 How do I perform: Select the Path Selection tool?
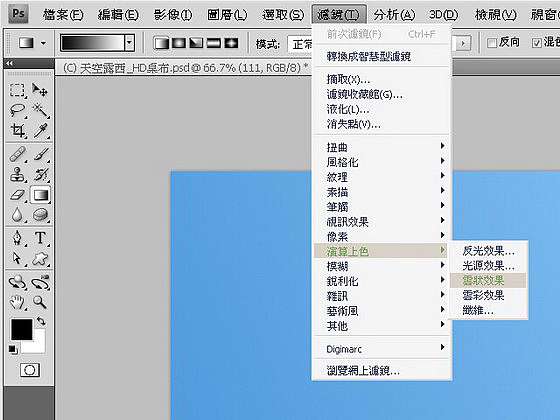17,258
